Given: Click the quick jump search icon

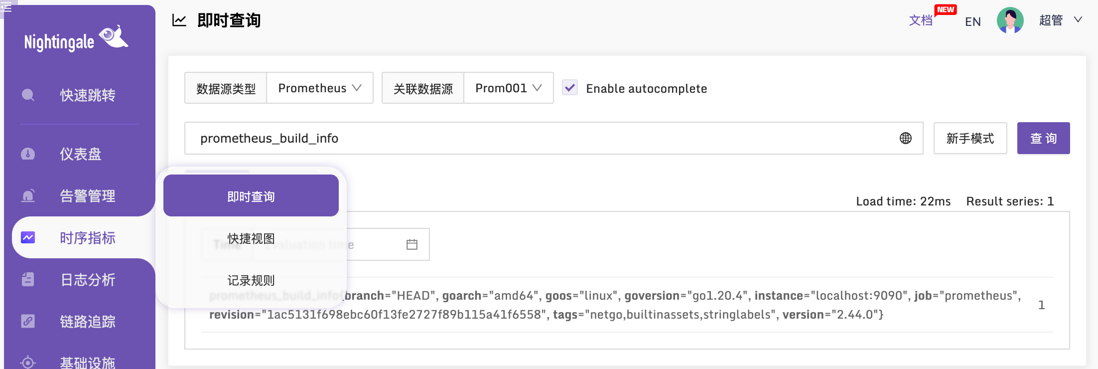Looking at the screenshot, I should pos(28,95).
